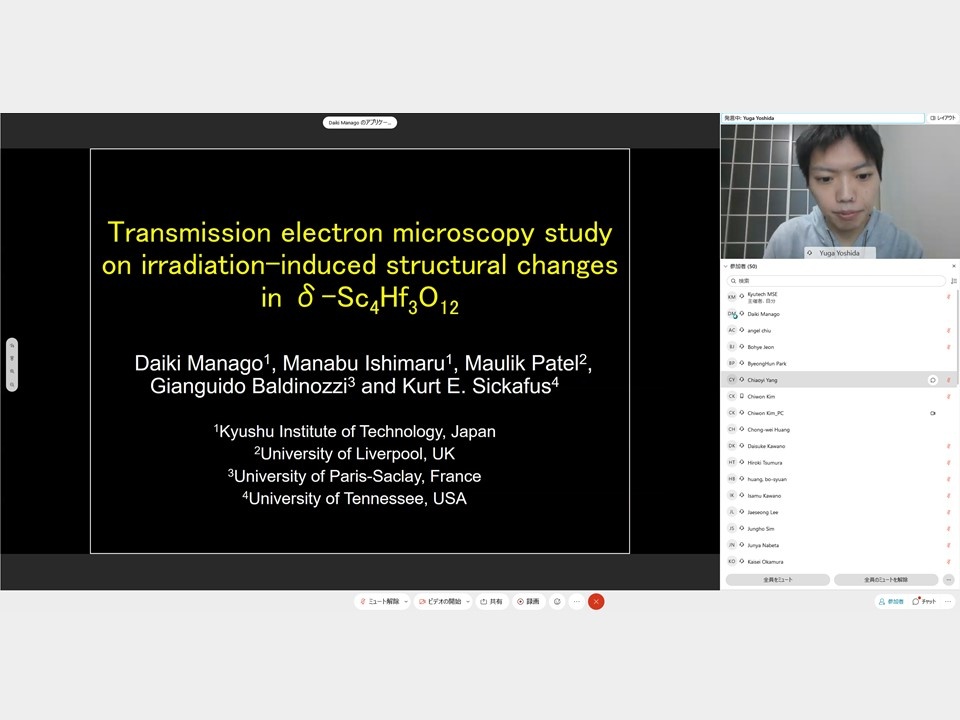Click the 共有 share button
The image size is (960, 720).
click(x=492, y=601)
